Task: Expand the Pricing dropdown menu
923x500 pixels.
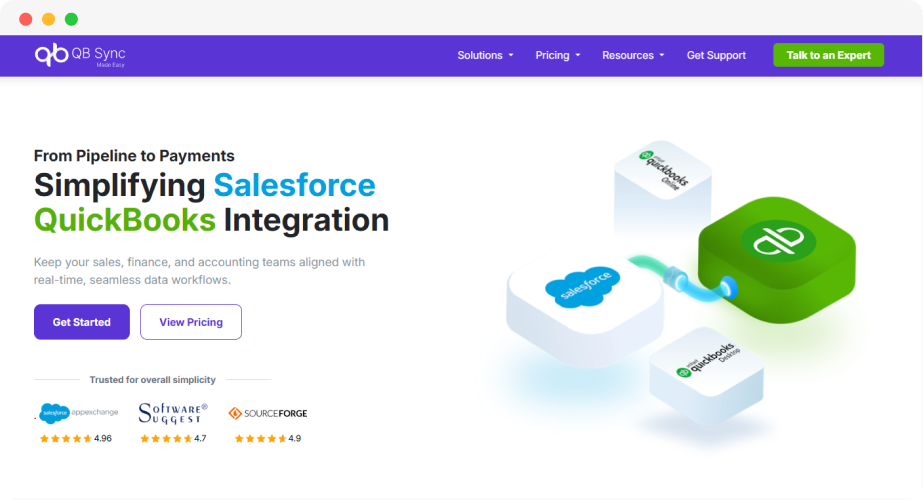Action: (557, 55)
